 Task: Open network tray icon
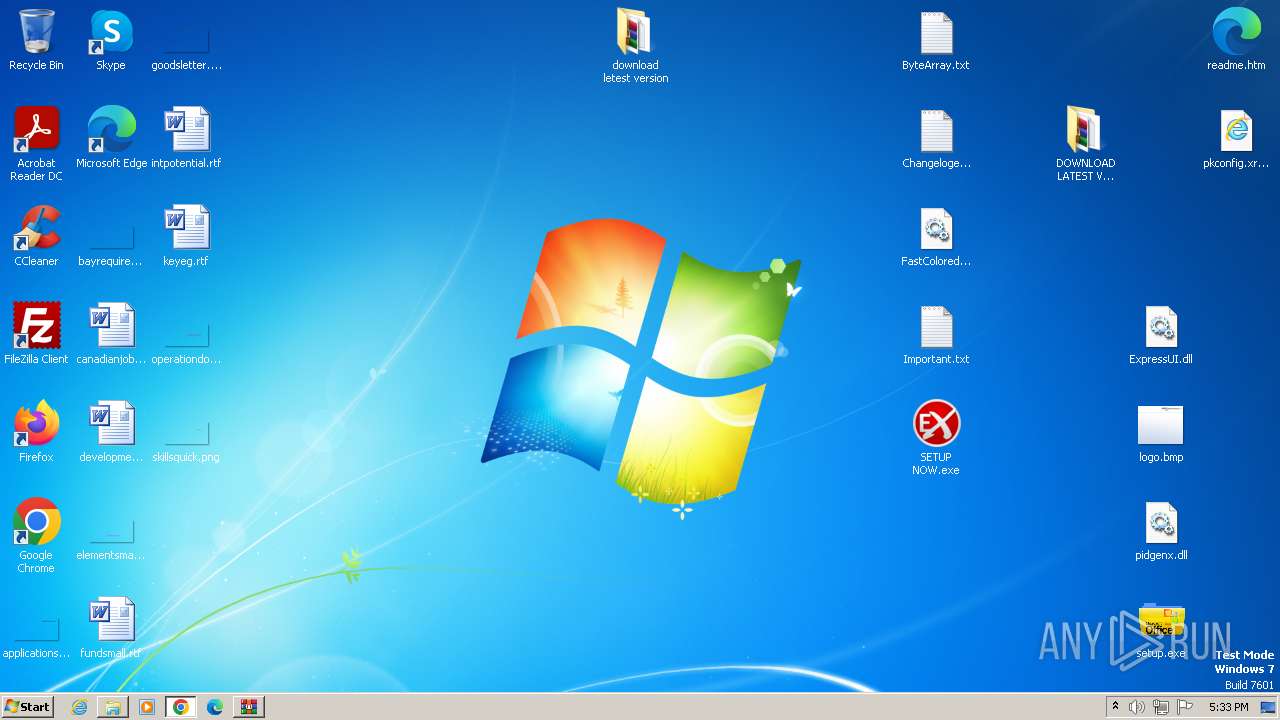point(1161,707)
